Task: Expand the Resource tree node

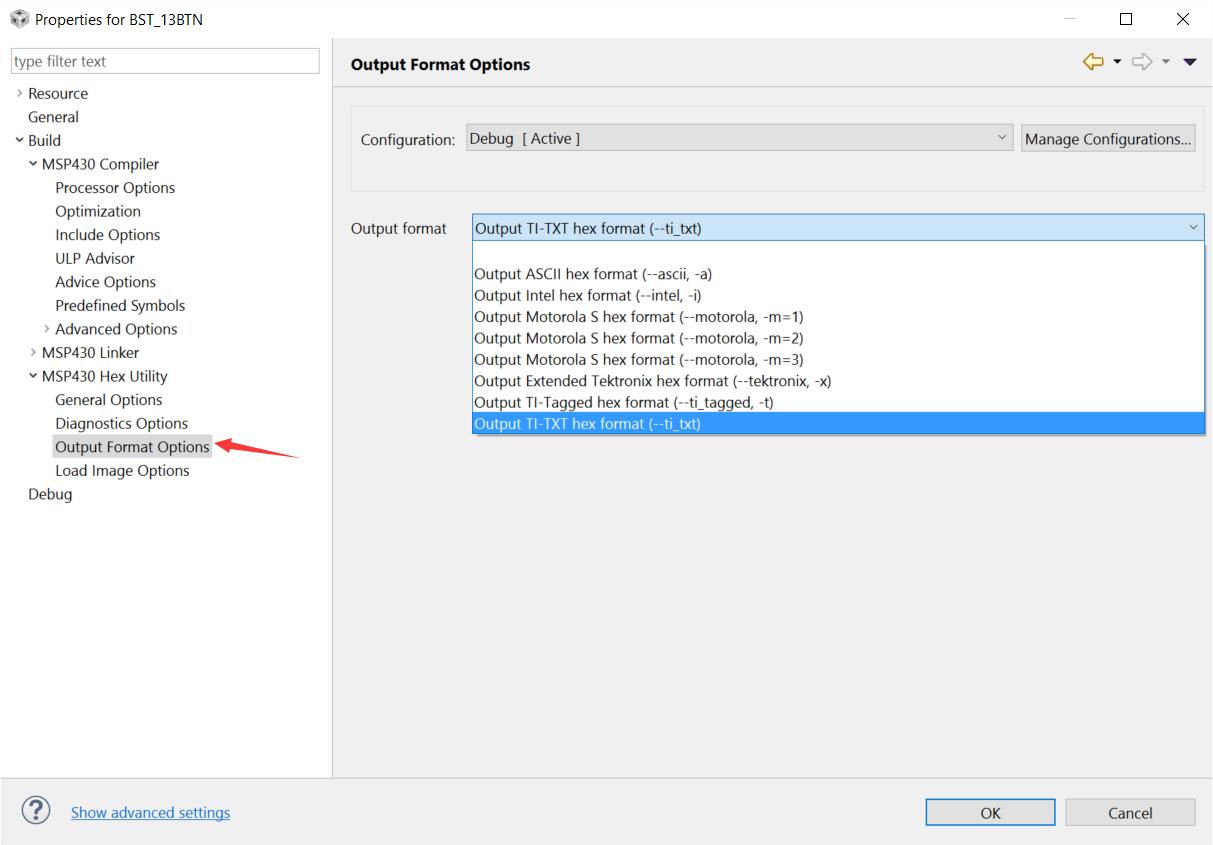Action: pyautogui.click(x=20, y=93)
